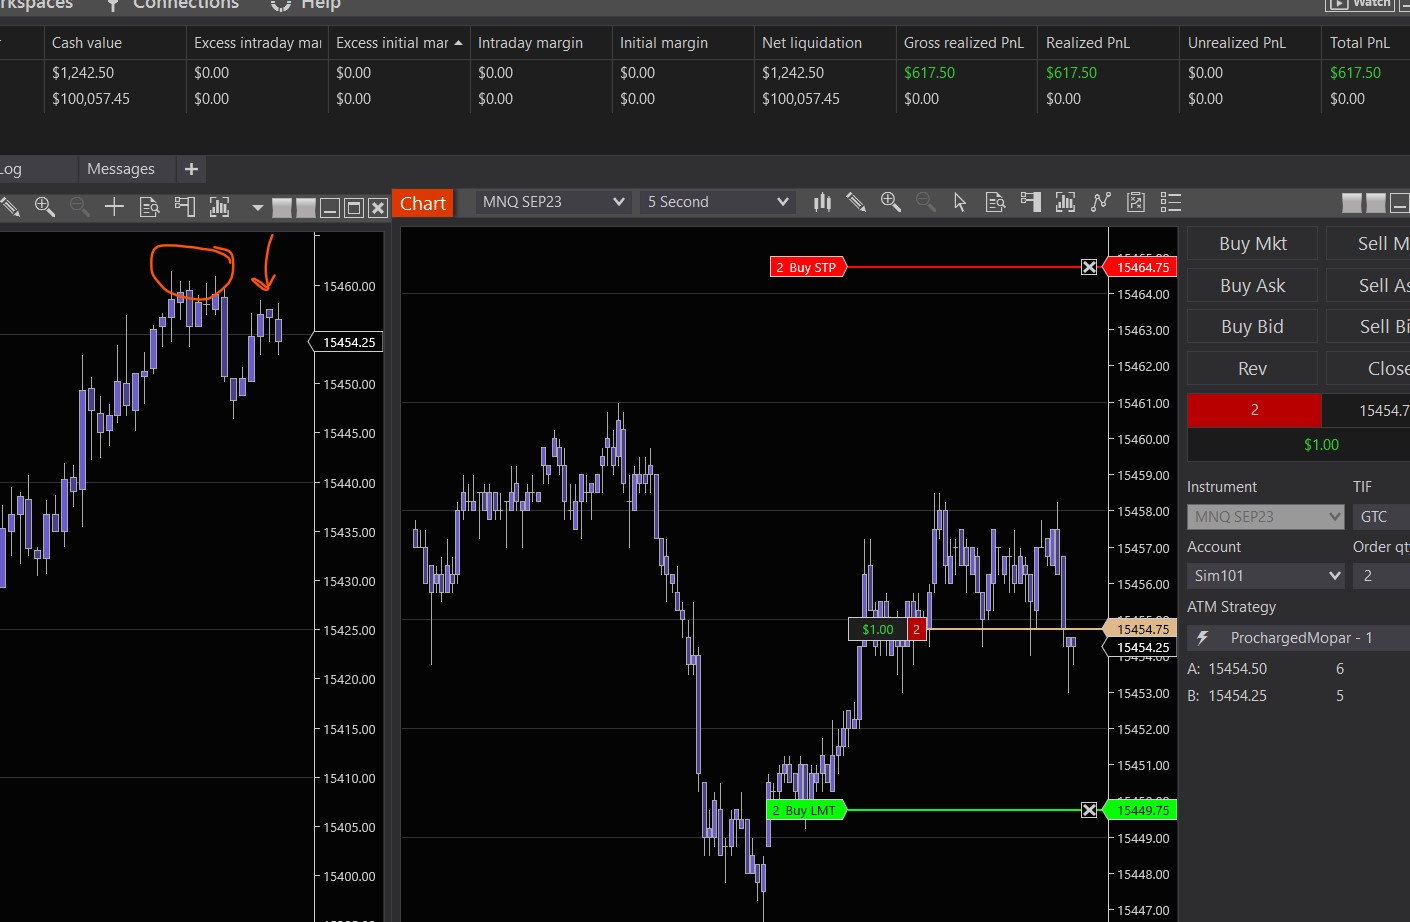
Task: Select $100,057.45 in Cash value column
Action: click(x=91, y=99)
